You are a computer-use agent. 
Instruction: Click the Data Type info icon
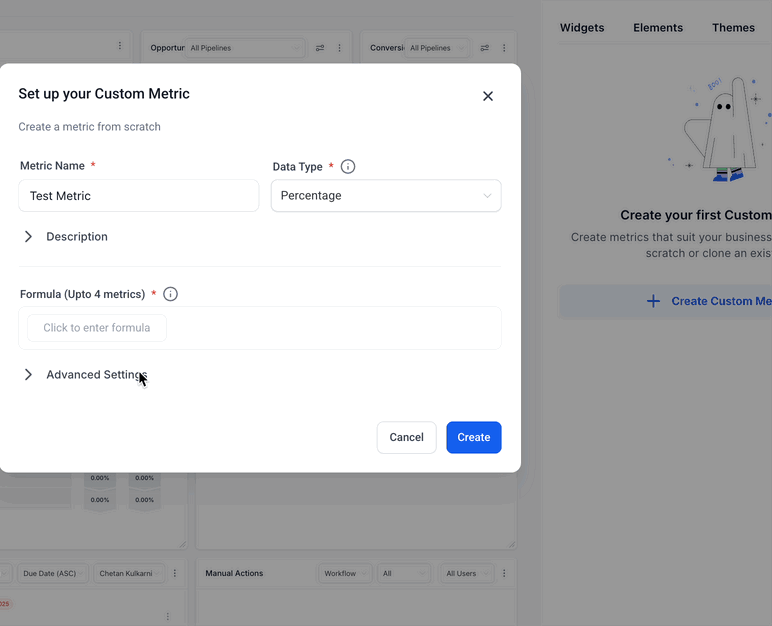pyautogui.click(x=348, y=166)
